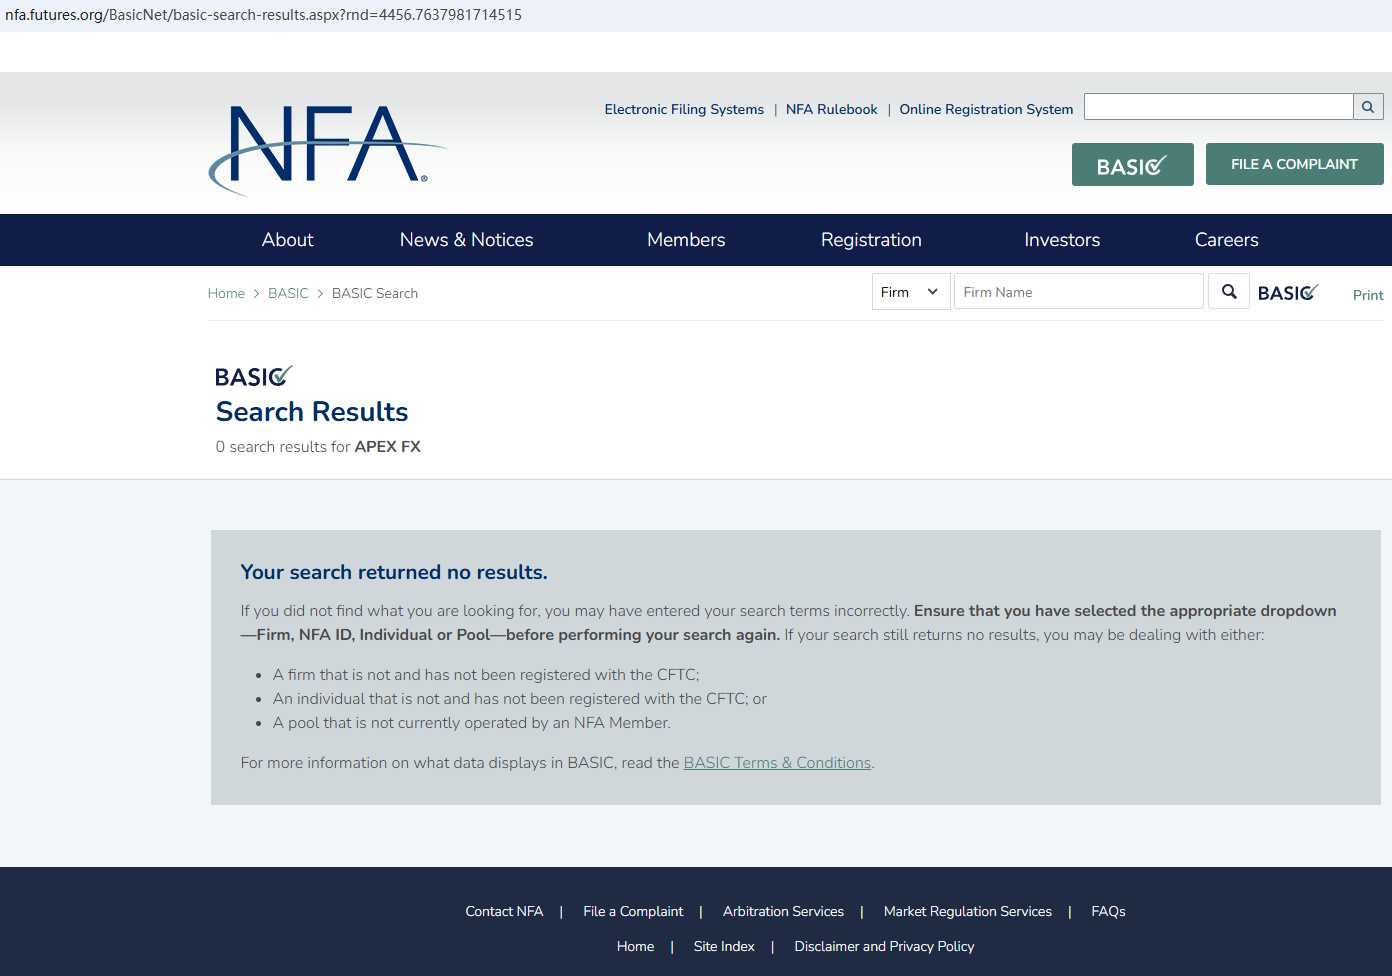The image size is (1392, 976).
Task: Click the Search Results heading
Action: pos(312,412)
